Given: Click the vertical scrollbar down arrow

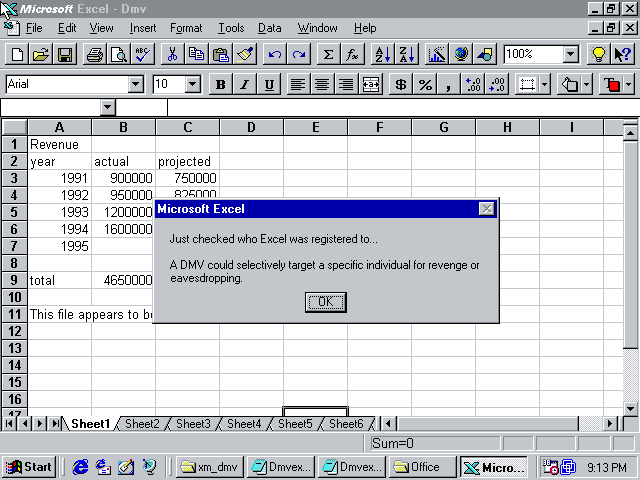Looking at the screenshot, I should (x=630, y=408).
